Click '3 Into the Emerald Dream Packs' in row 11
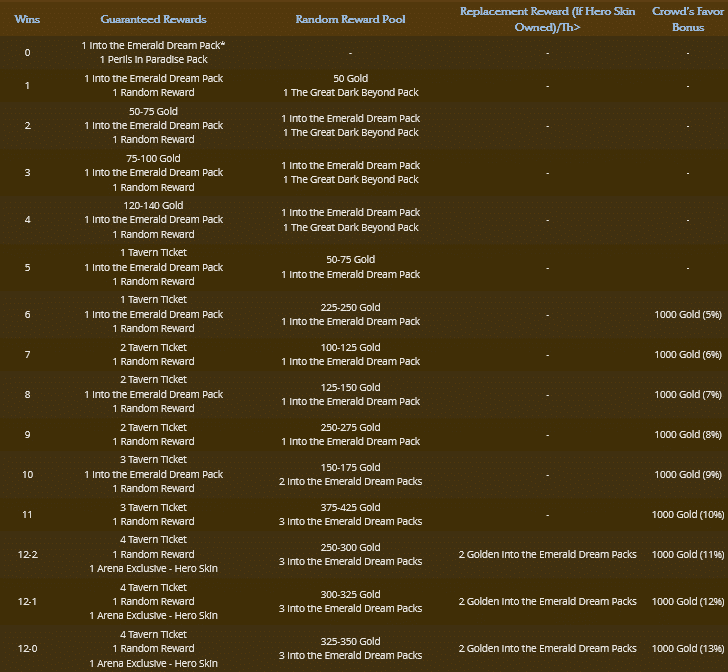The width and height of the screenshot is (728, 672). pyautogui.click(x=351, y=522)
